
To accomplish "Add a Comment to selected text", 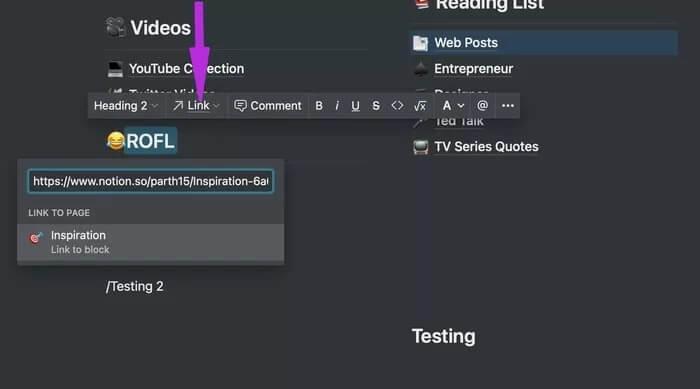I will (x=268, y=106).
